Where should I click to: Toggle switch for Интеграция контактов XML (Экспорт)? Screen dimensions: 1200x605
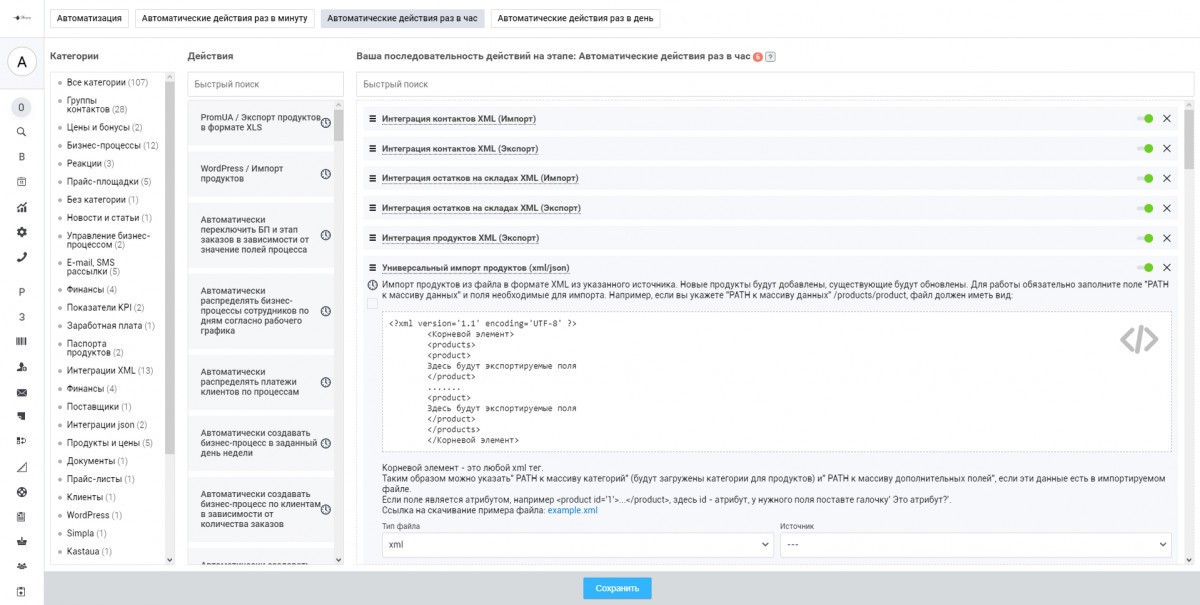[1145, 149]
